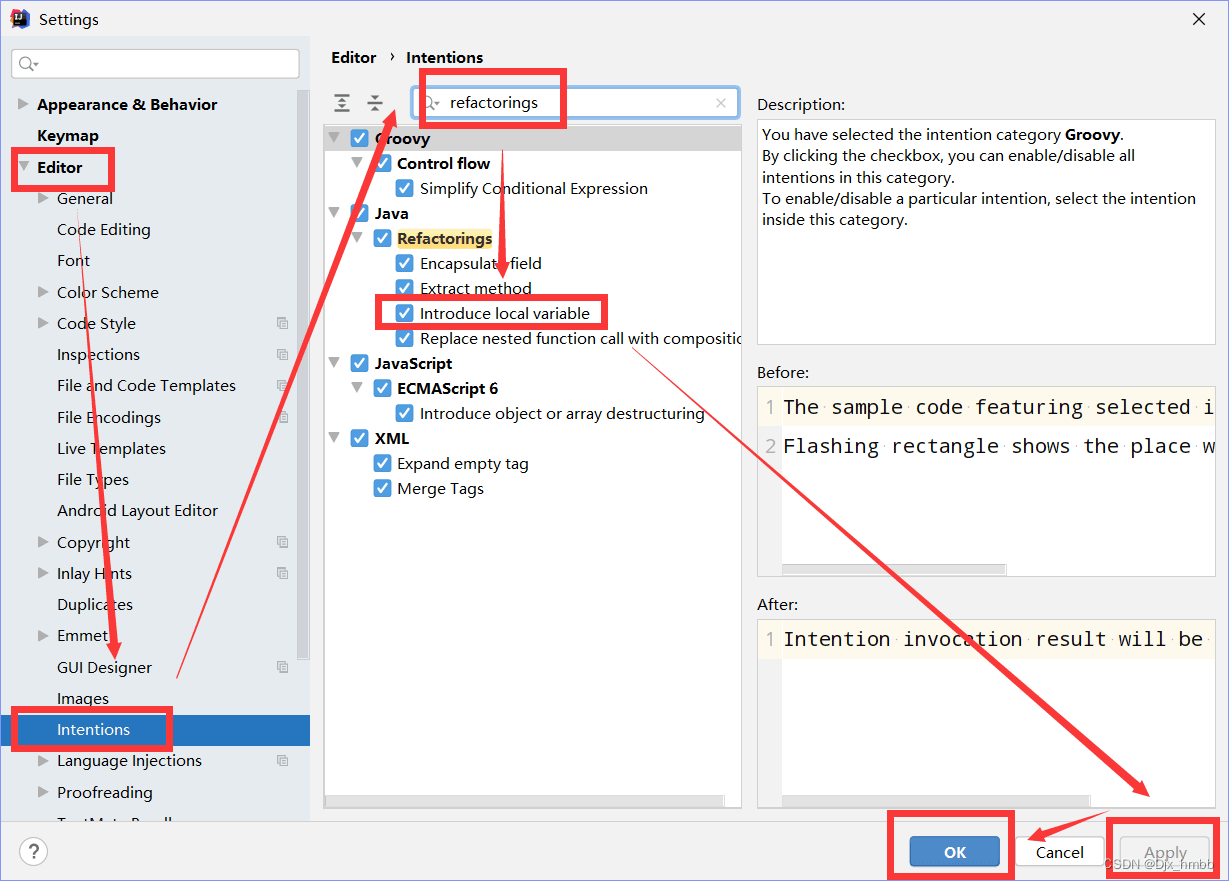Open the Live Templates settings page
This screenshot has height=881, width=1229.
point(112,448)
